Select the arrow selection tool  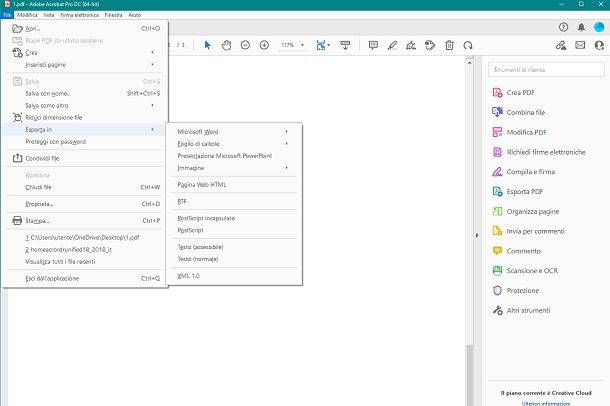(207, 45)
